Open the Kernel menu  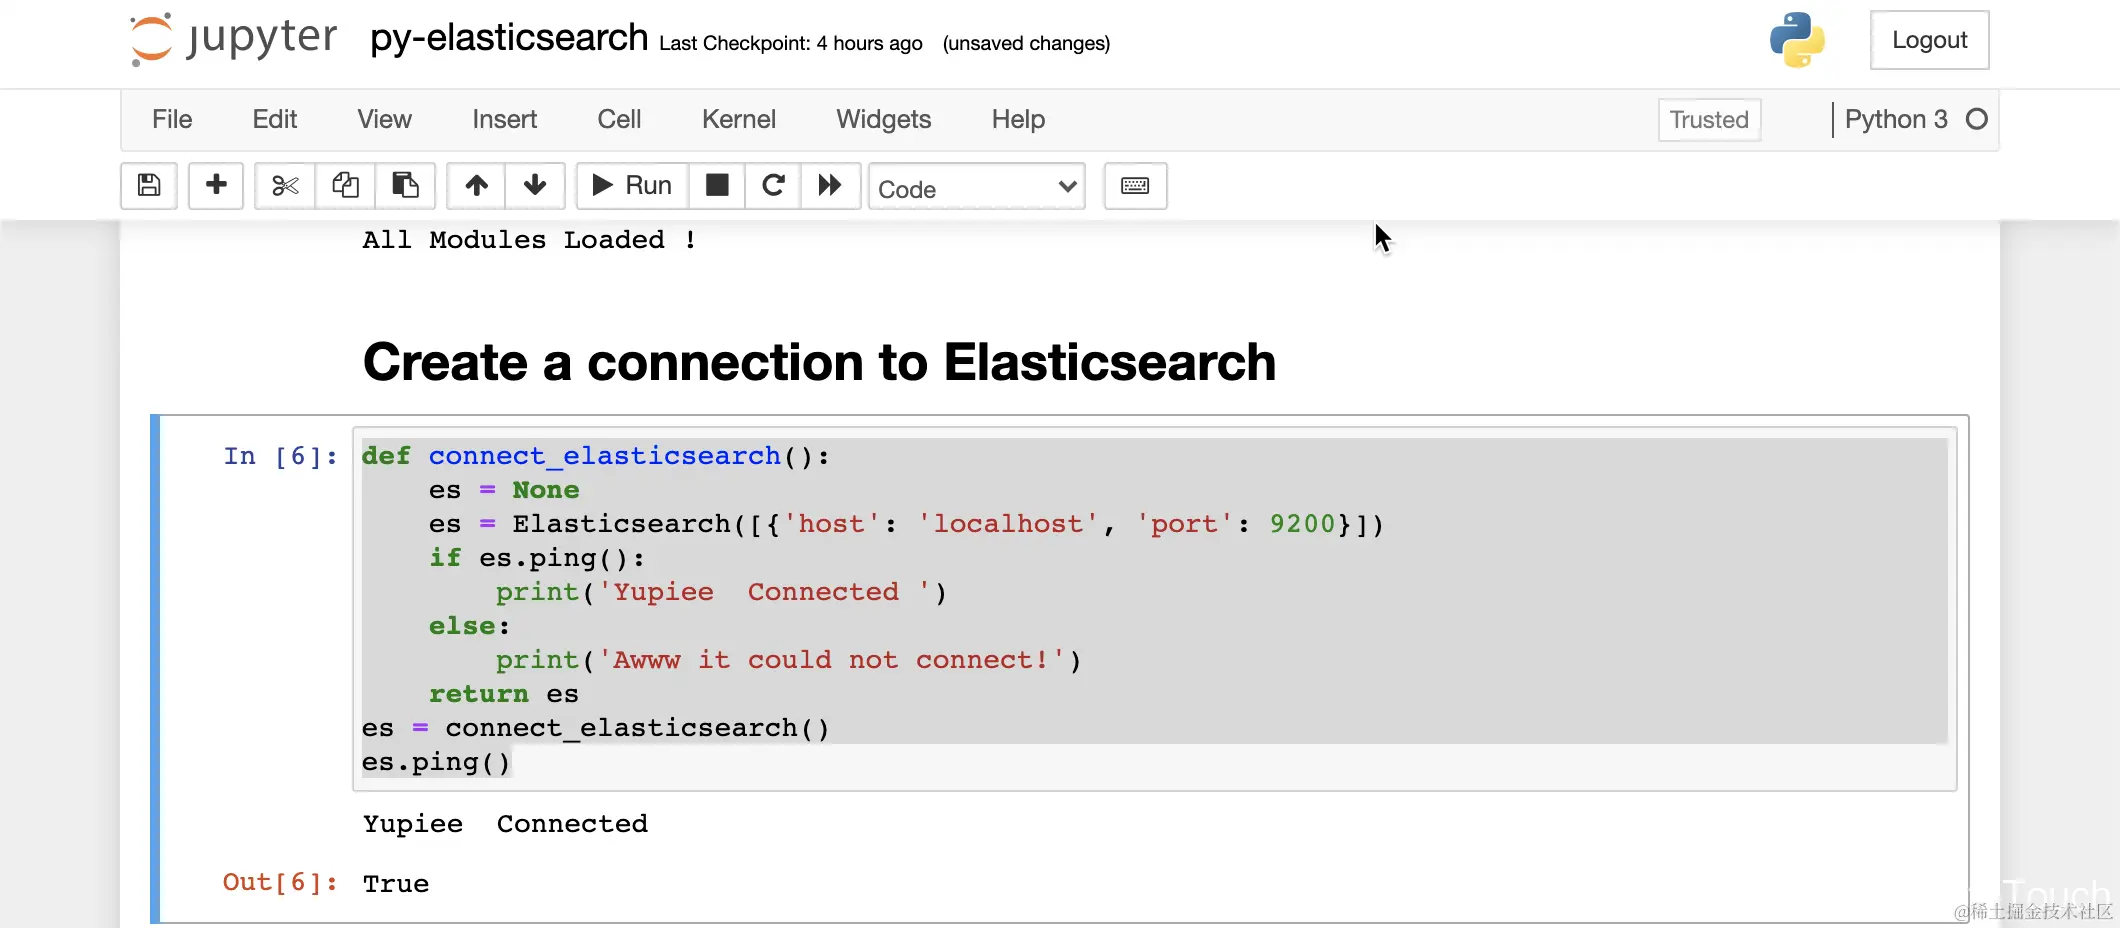tap(738, 119)
